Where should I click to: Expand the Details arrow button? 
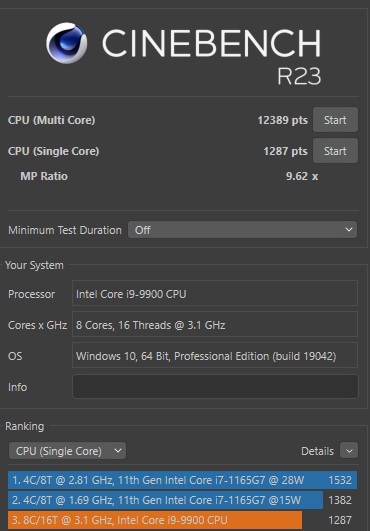click(x=349, y=451)
